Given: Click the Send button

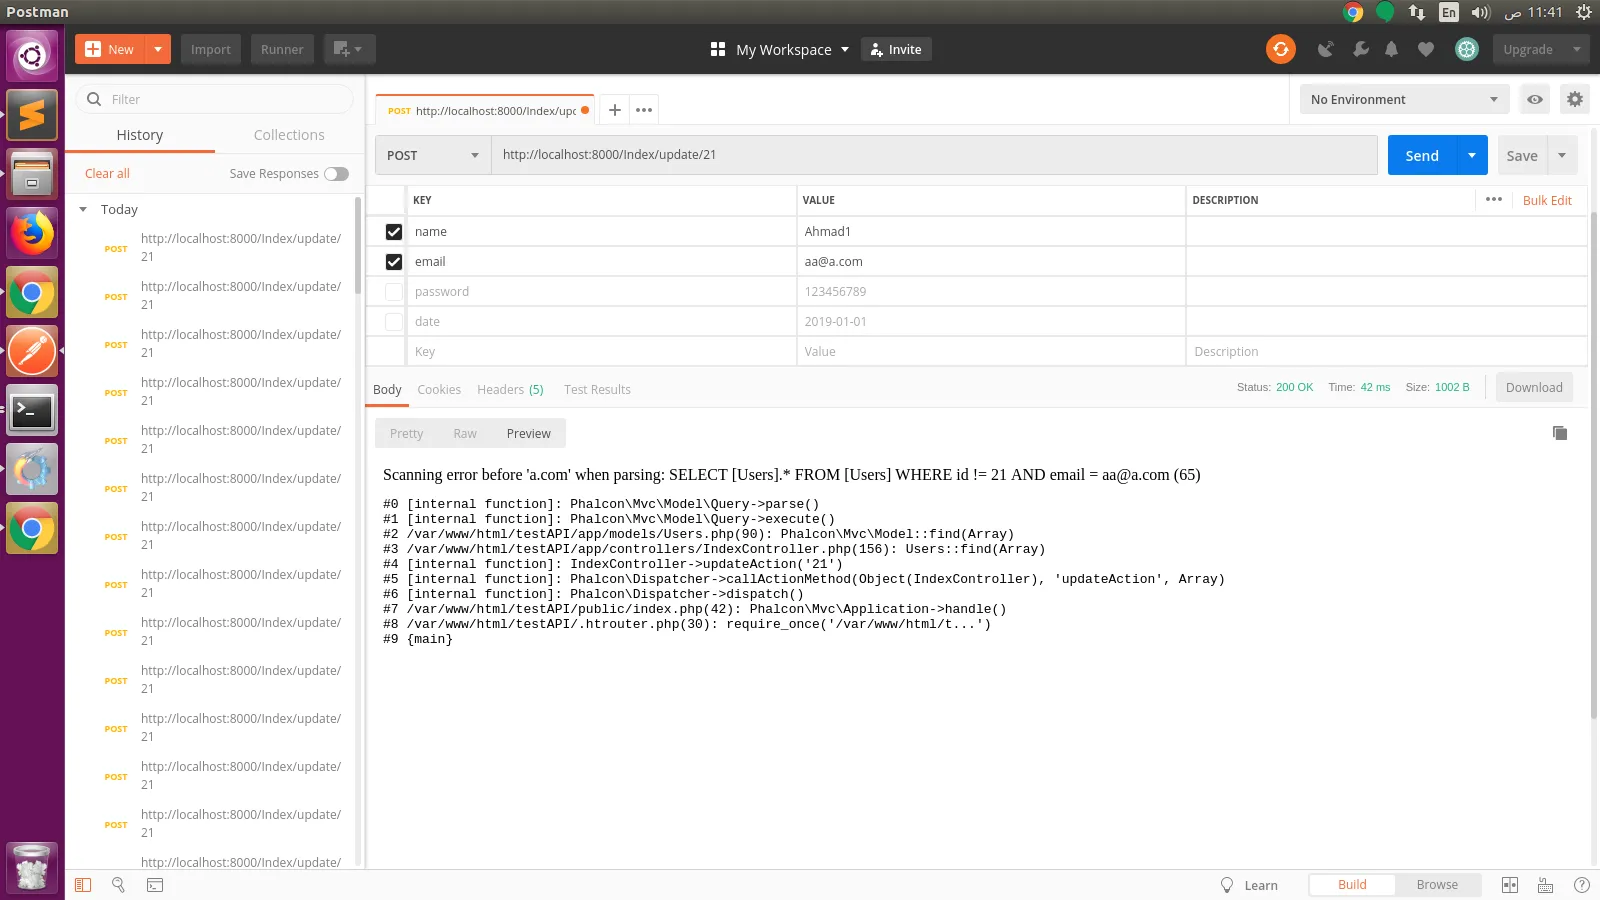Looking at the screenshot, I should click(x=1422, y=155).
